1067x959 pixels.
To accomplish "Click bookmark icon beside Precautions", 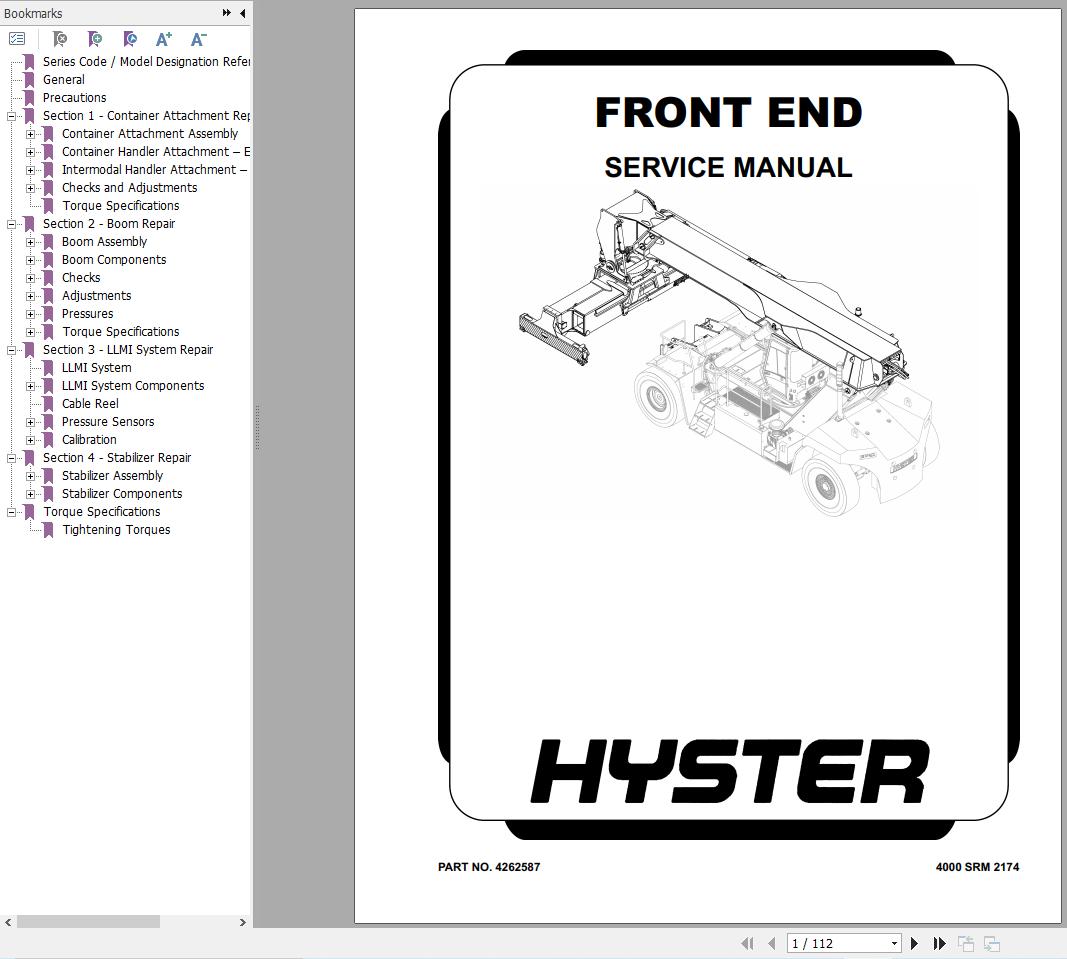I will (29, 98).
